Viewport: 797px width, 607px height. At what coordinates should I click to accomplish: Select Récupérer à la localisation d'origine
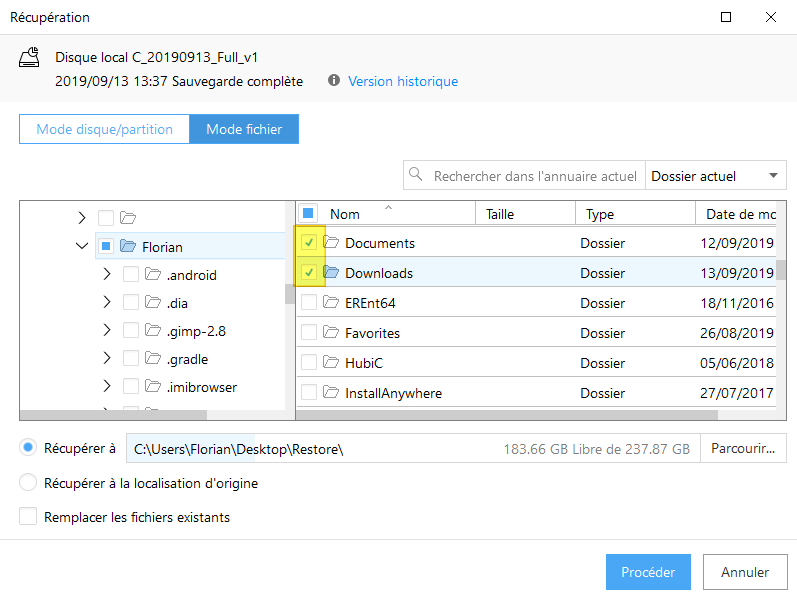pyautogui.click(x=28, y=483)
